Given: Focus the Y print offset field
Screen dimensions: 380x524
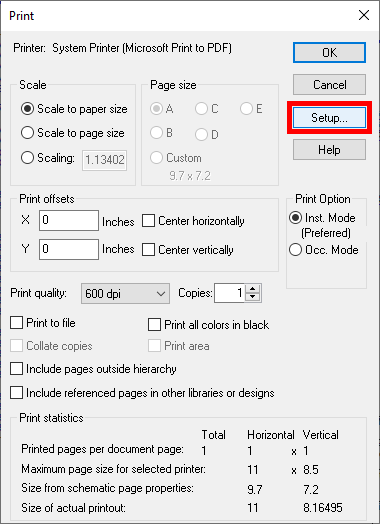Looking at the screenshot, I should tap(69, 249).
